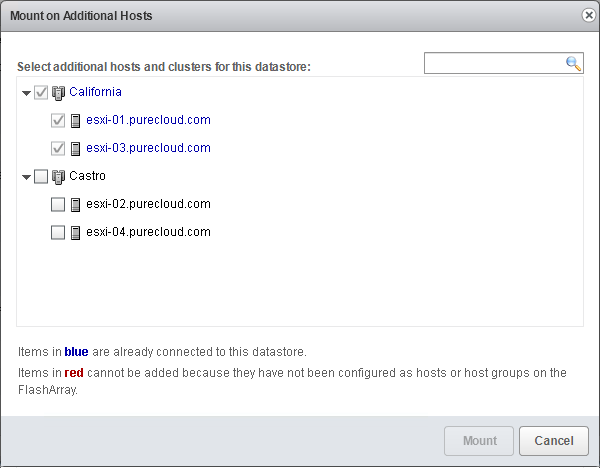Focus the host search input field
600x468 pixels.
pos(494,63)
